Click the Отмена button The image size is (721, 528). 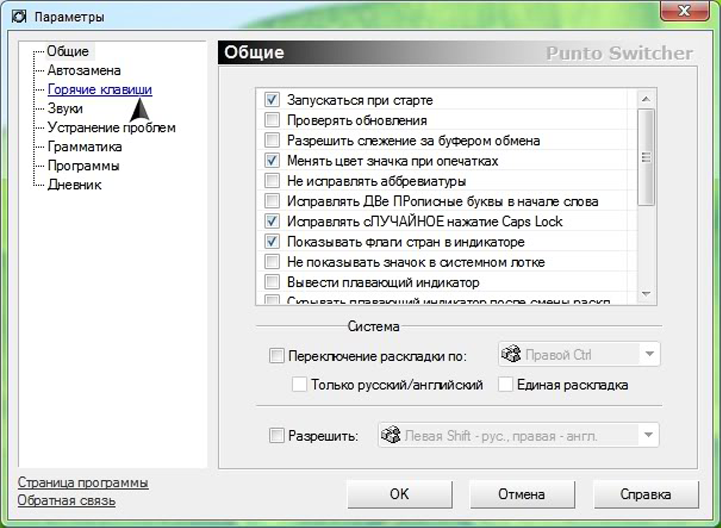(522, 494)
